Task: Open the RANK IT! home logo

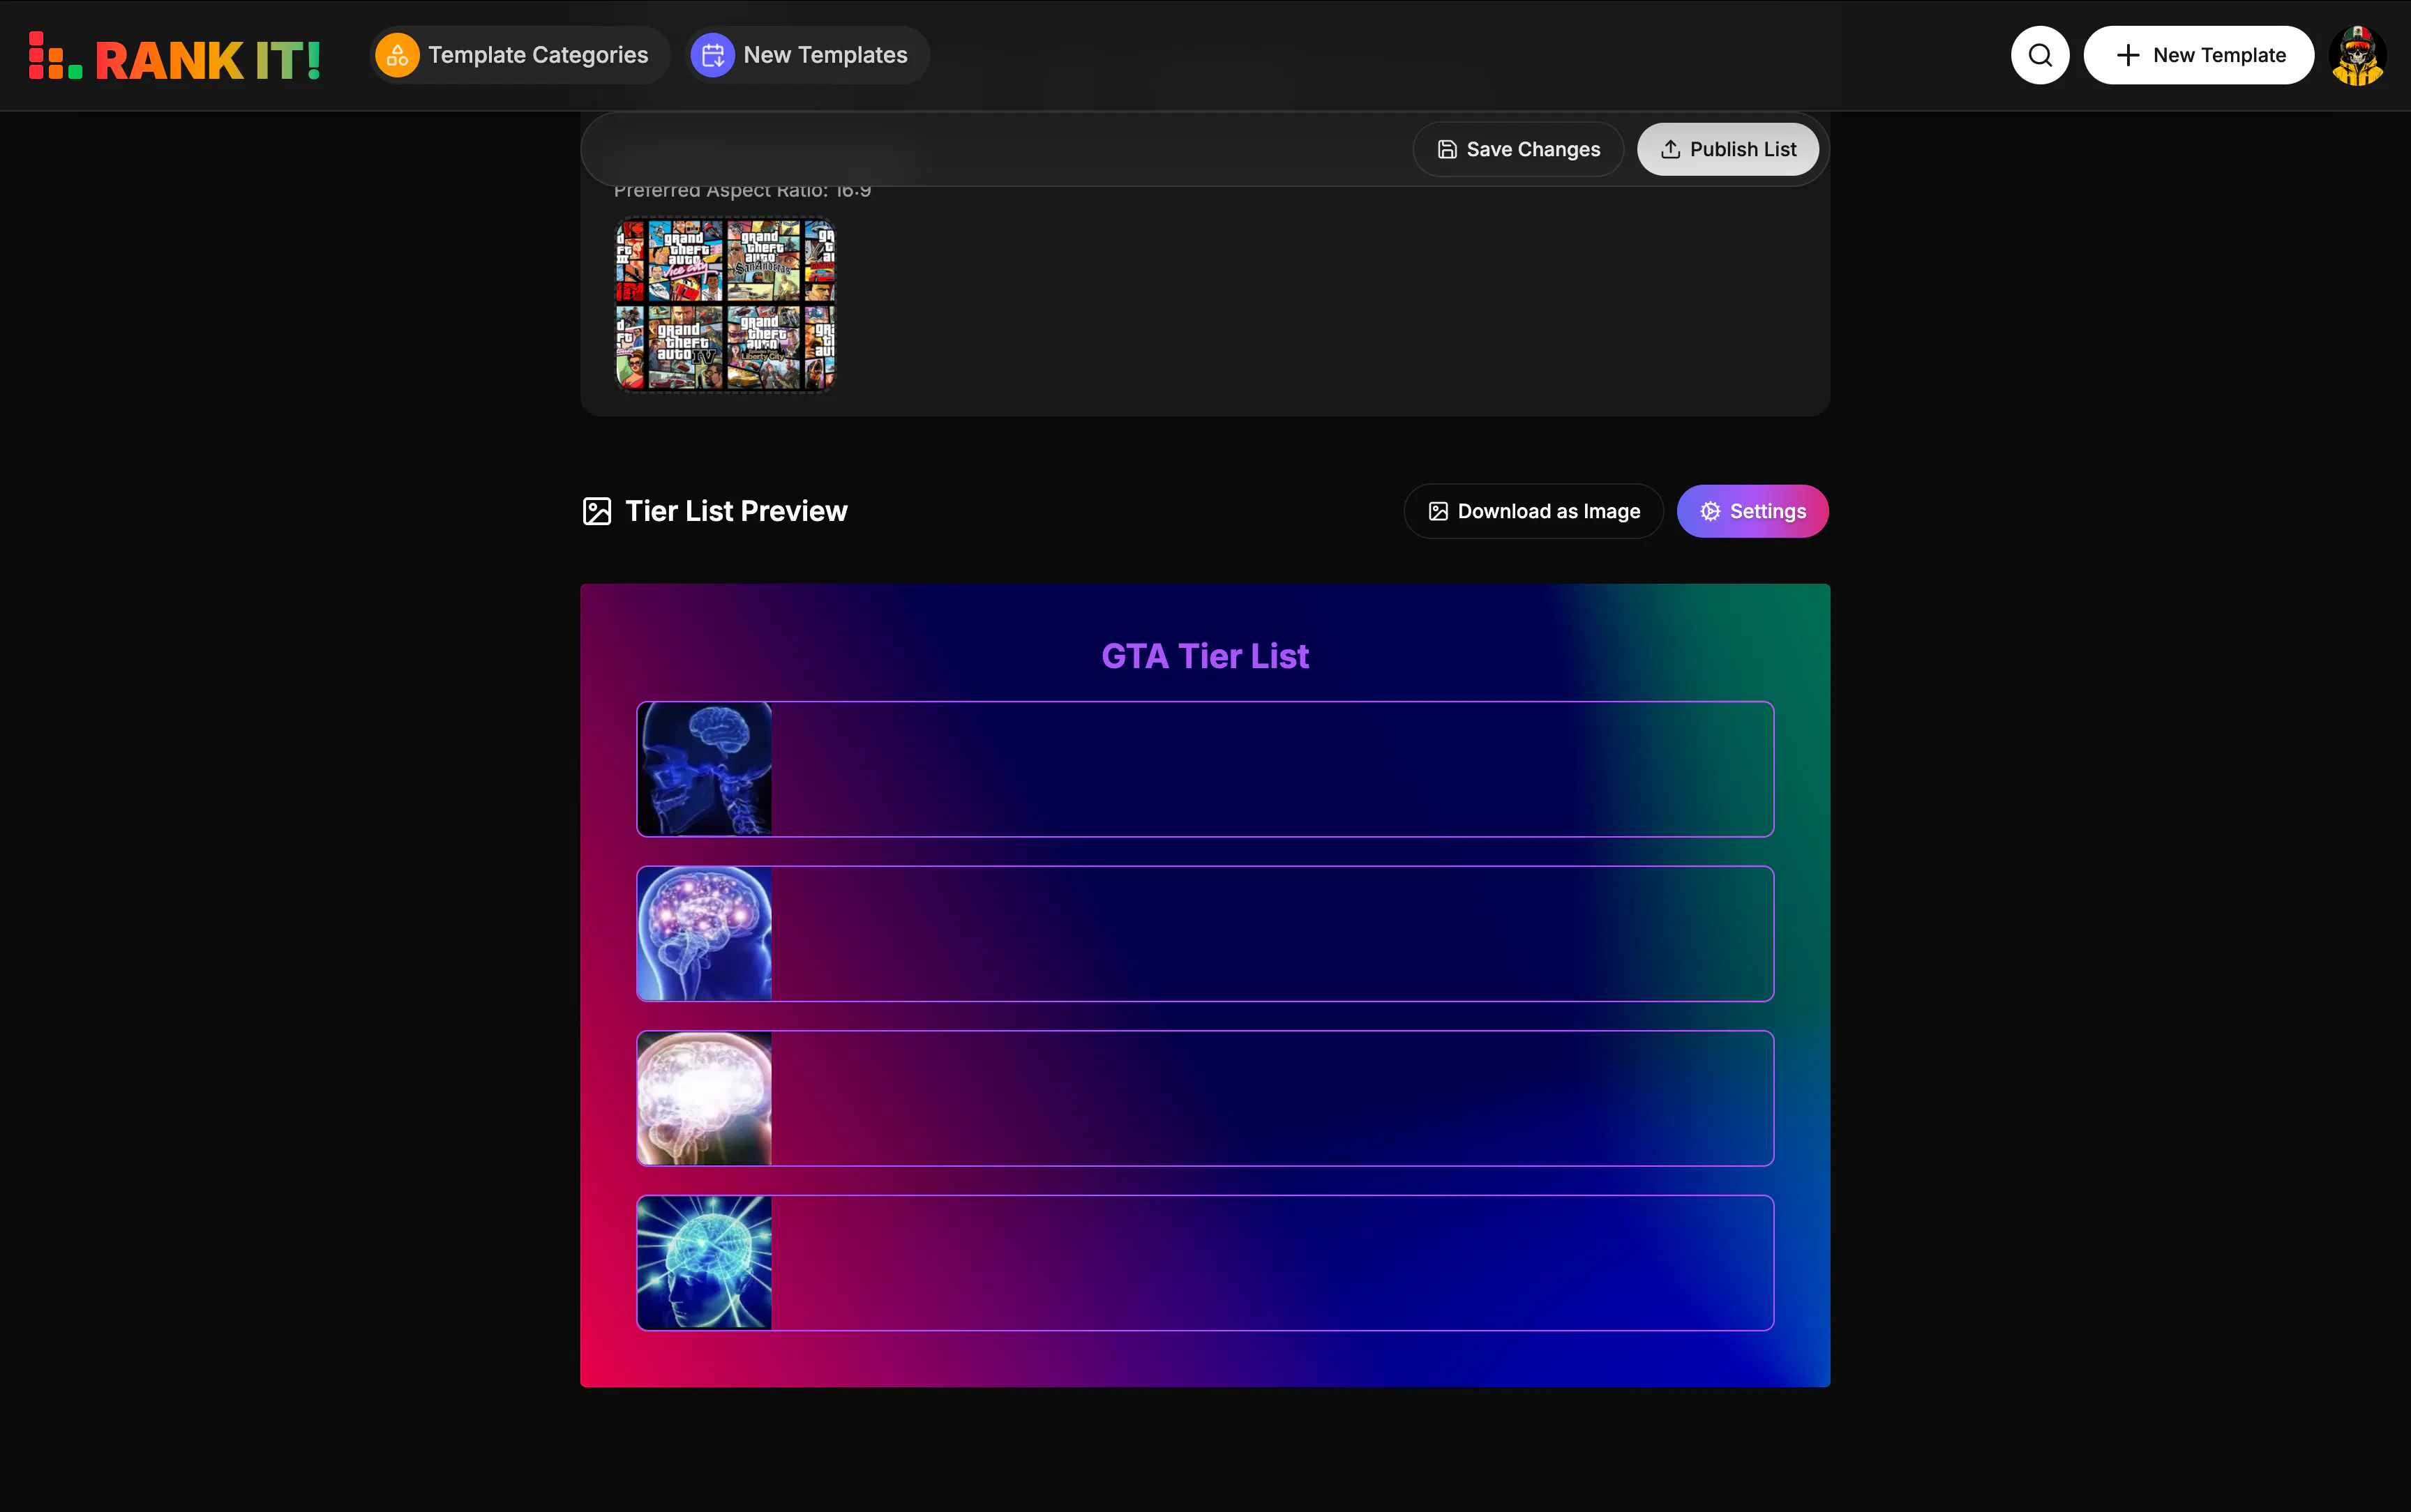Action: pyautogui.click(x=175, y=57)
